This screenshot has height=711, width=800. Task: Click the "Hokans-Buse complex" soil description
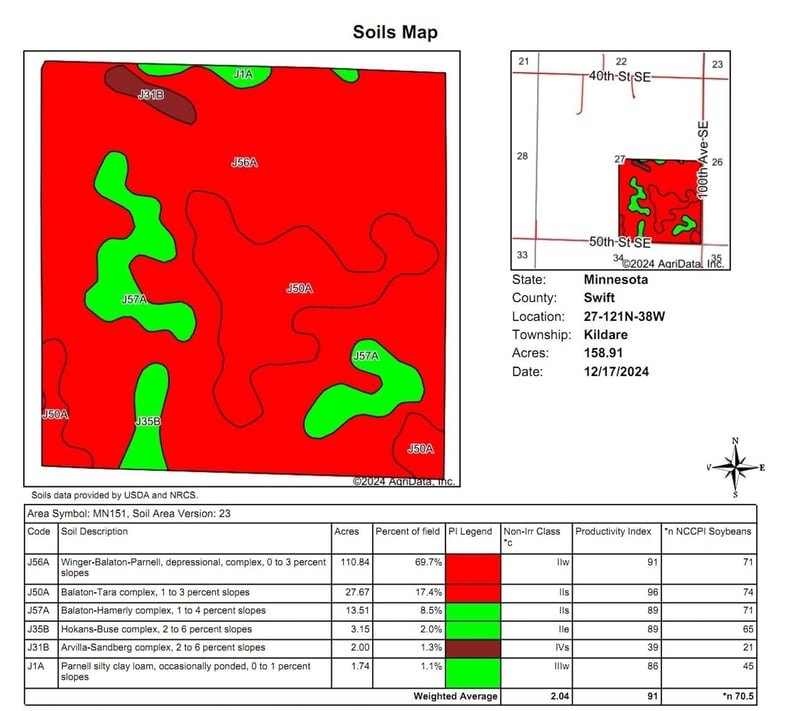(156, 629)
